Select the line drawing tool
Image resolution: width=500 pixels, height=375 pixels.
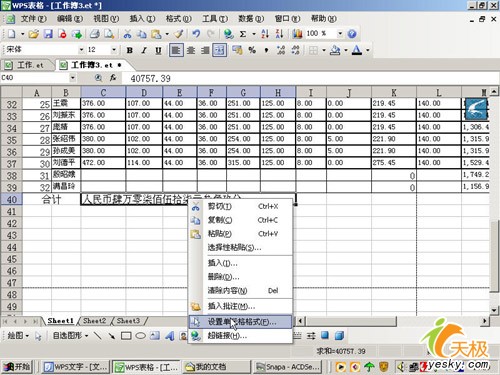pos(97,336)
